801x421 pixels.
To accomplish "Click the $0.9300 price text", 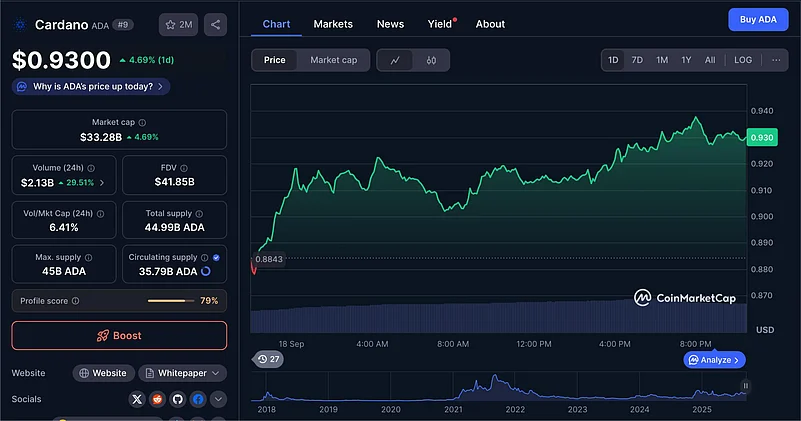I will pyautogui.click(x=61, y=60).
